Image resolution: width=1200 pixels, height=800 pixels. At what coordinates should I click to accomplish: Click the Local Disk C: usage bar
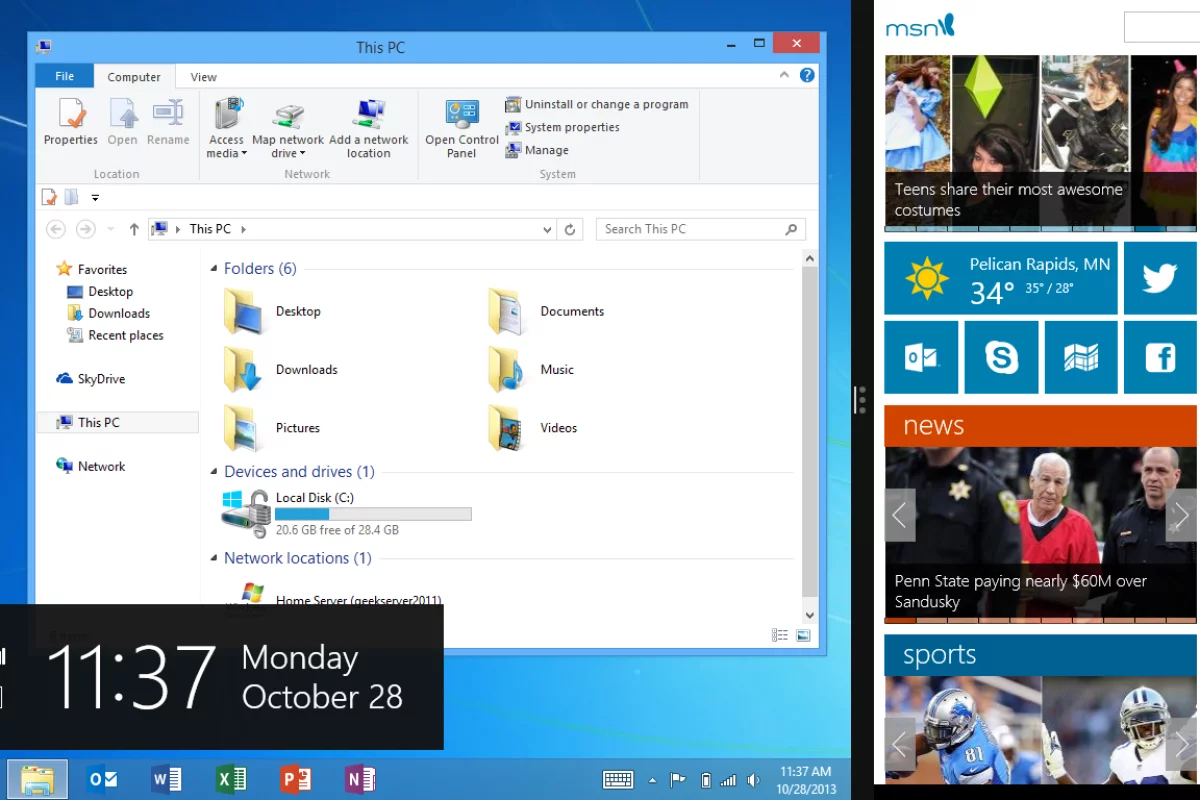(373, 513)
